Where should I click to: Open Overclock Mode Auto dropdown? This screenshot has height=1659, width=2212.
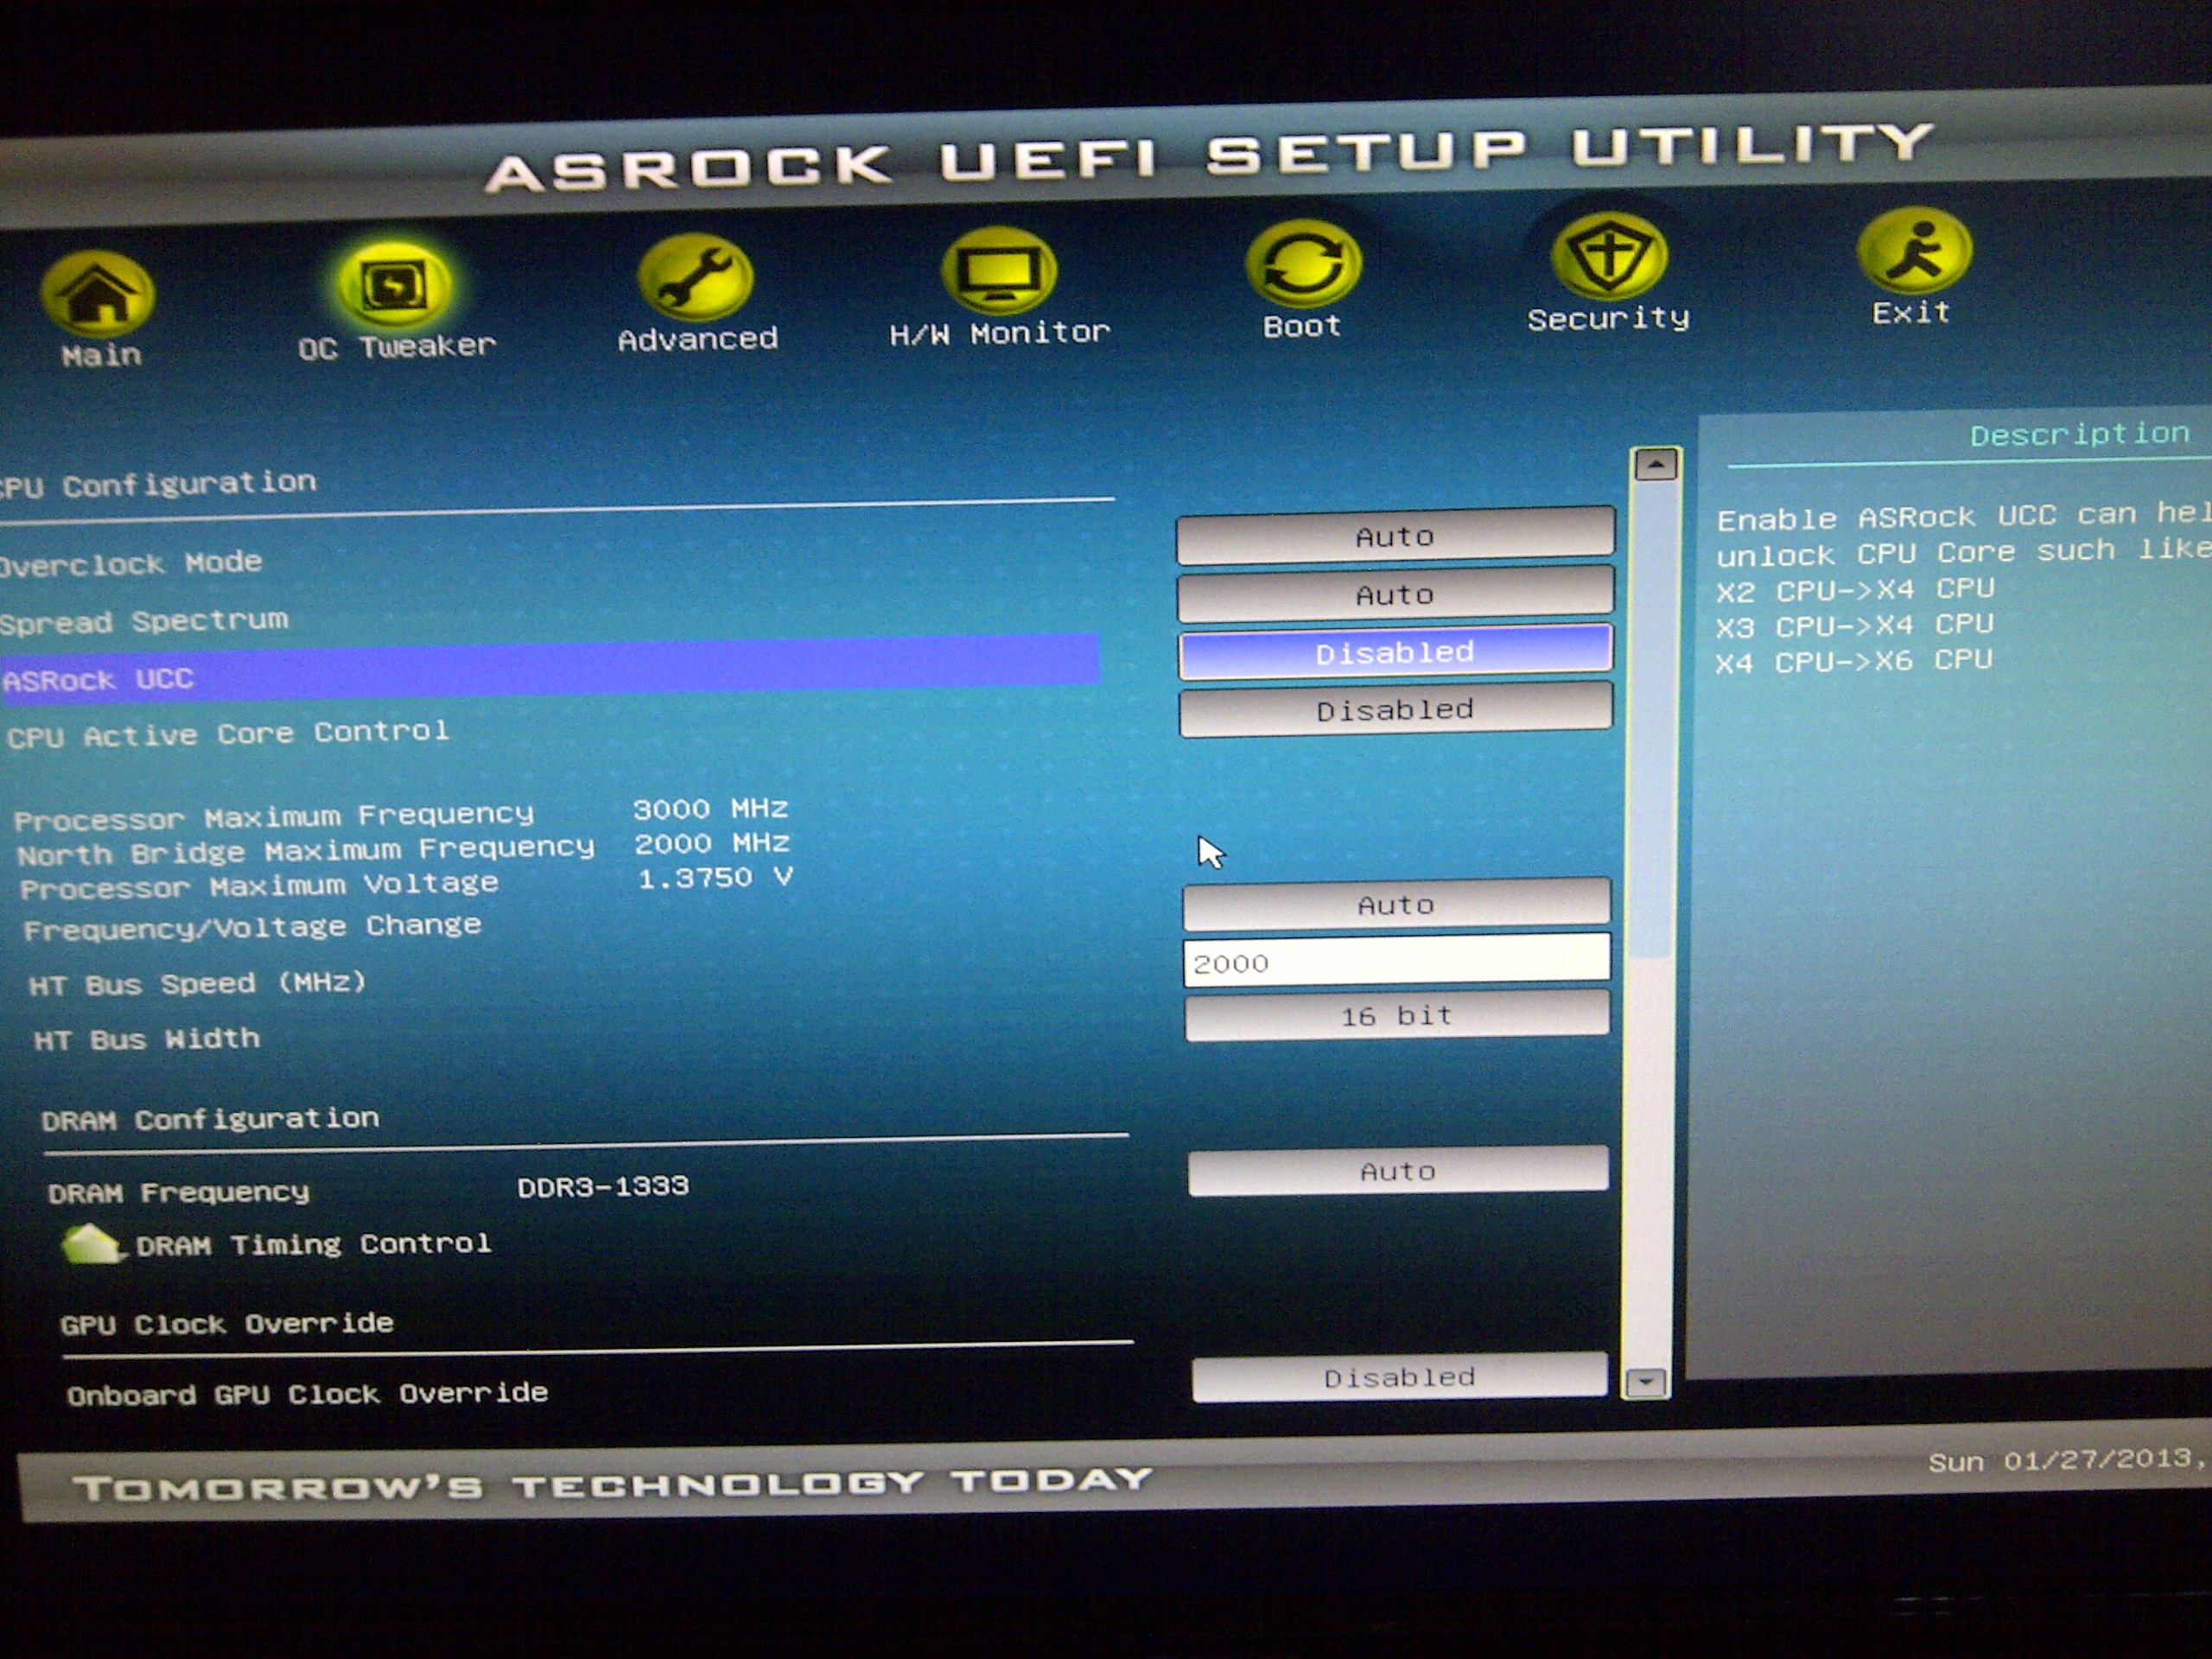1395,536
